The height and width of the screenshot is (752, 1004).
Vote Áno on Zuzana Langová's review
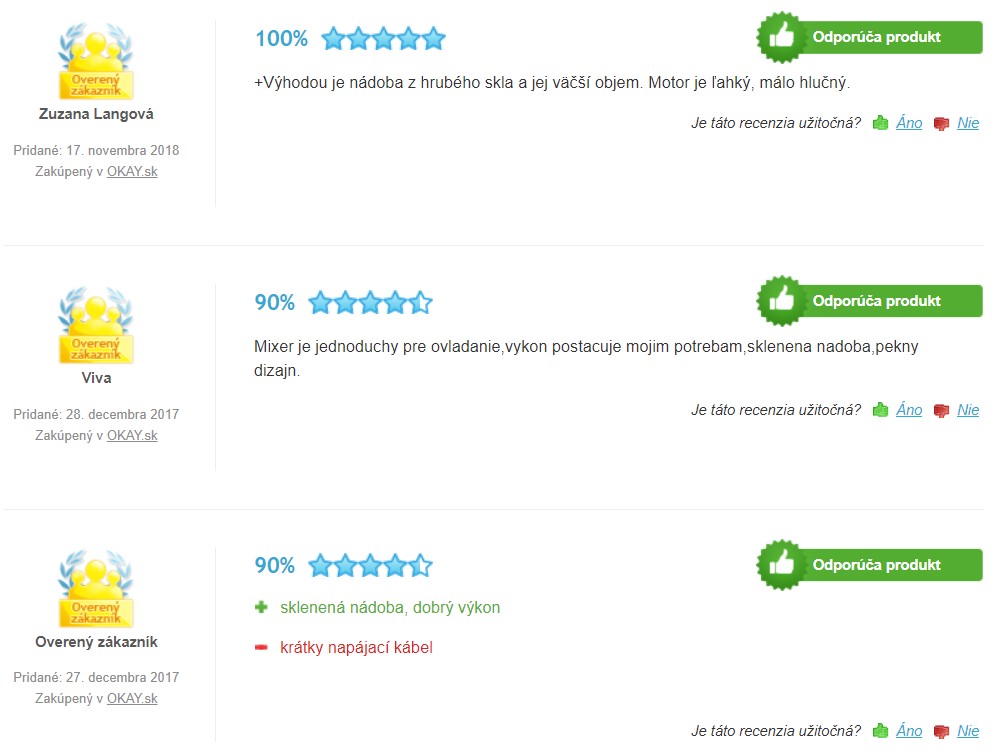(x=909, y=123)
